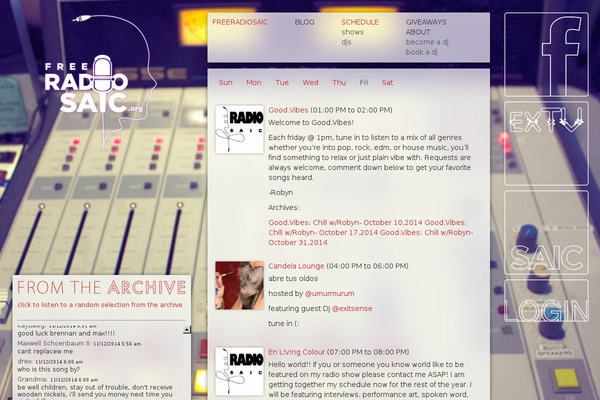600x400 pixels.
Task: Open the book a dj link
Action: click(422, 52)
